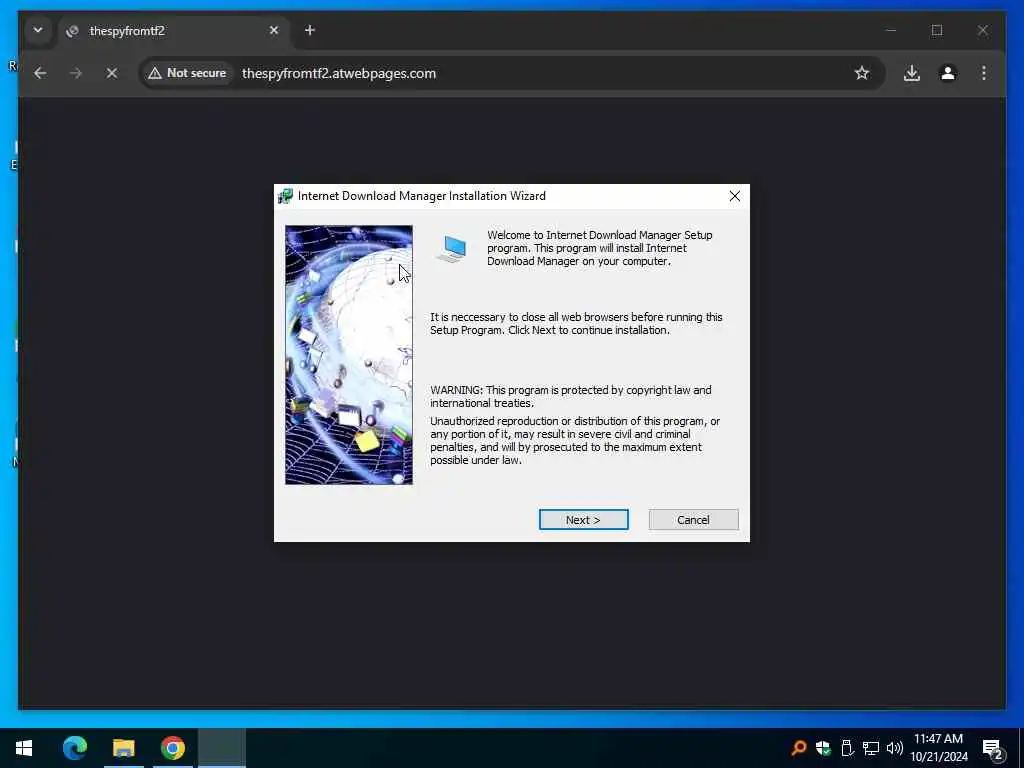Select the thespyfromtf2 tab
Image resolution: width=1024 pixels, height=768 pixels.
tap(173, 31)
